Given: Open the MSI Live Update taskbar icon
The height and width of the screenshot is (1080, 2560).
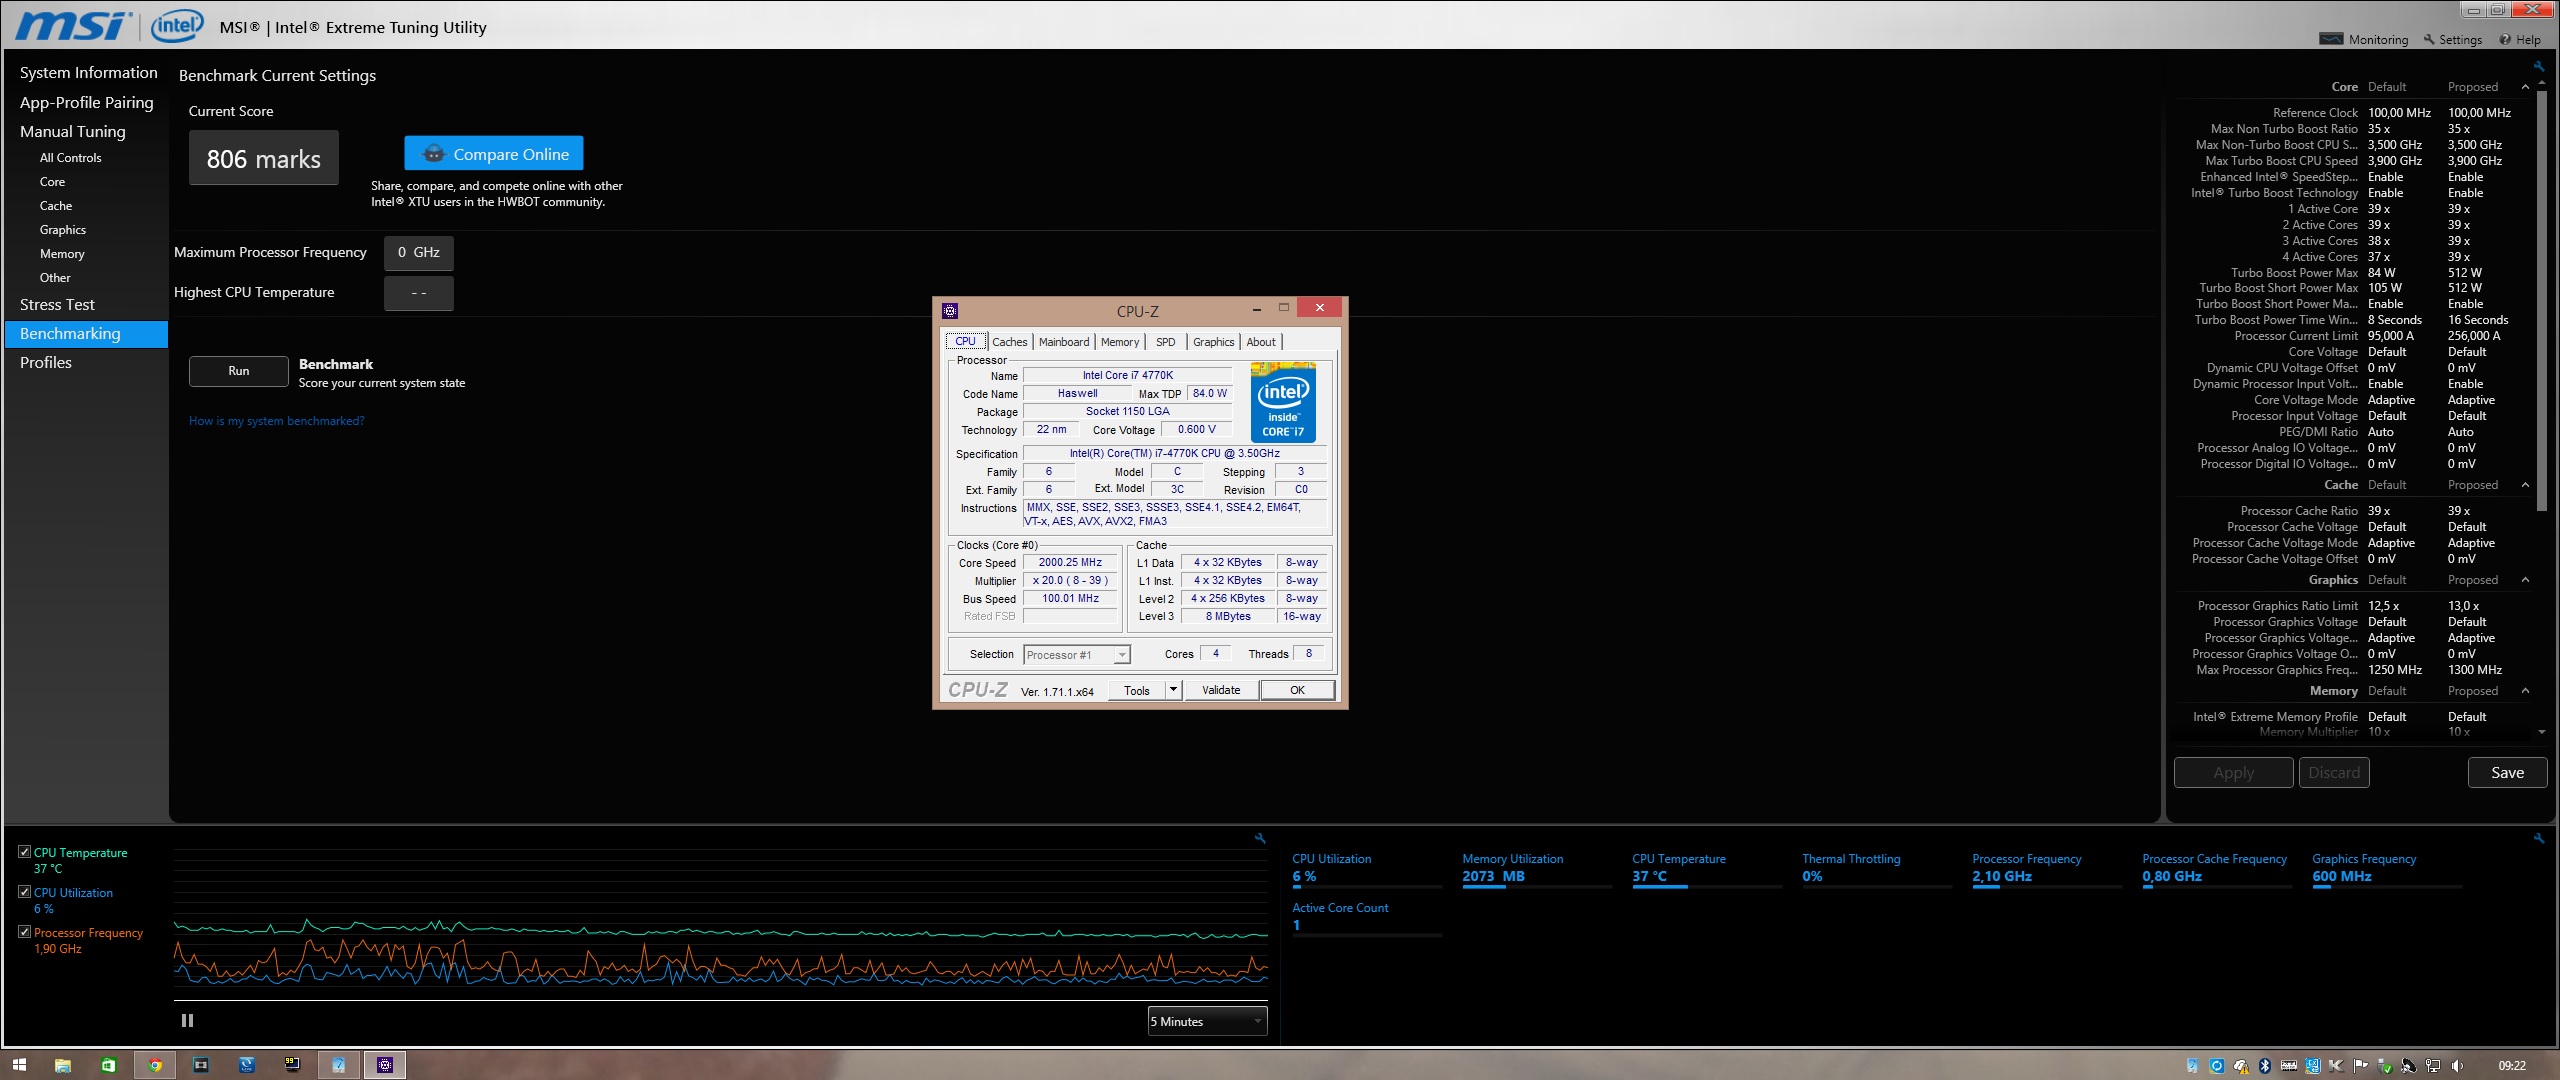Looking at the screenshot, I should pos(247,1065).
